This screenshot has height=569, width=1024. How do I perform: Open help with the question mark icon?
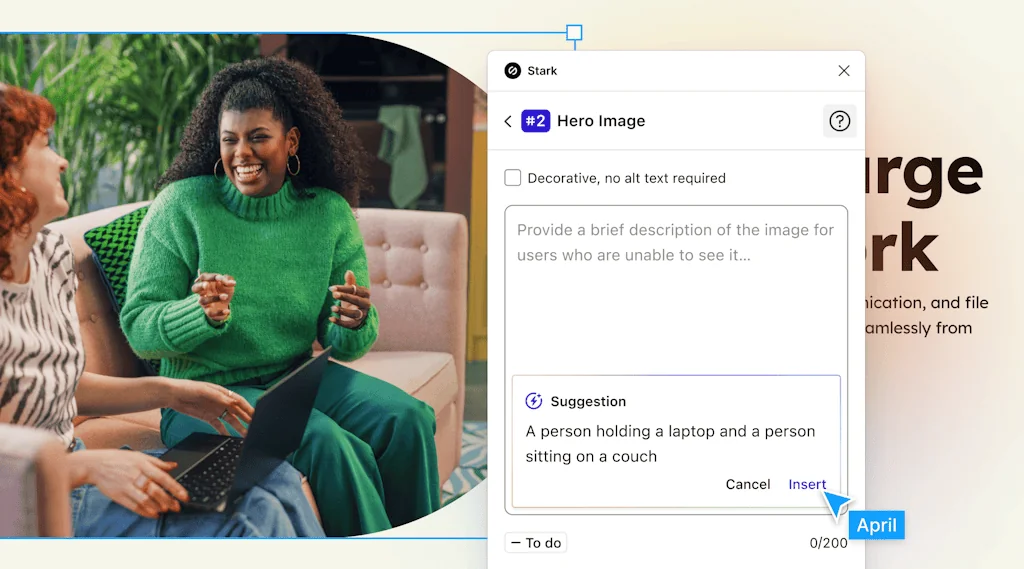(x=839, y=121)
